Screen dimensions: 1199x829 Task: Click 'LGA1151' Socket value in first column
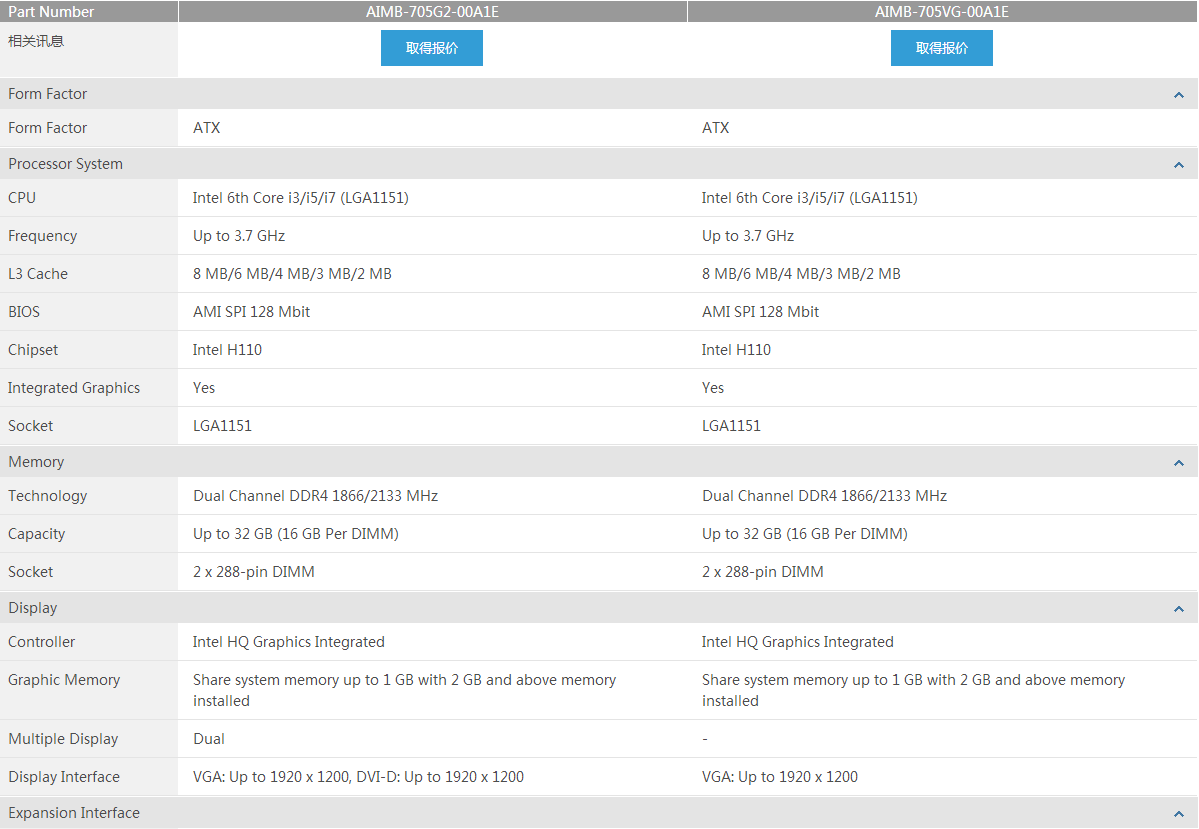click(x=222, y=426)
